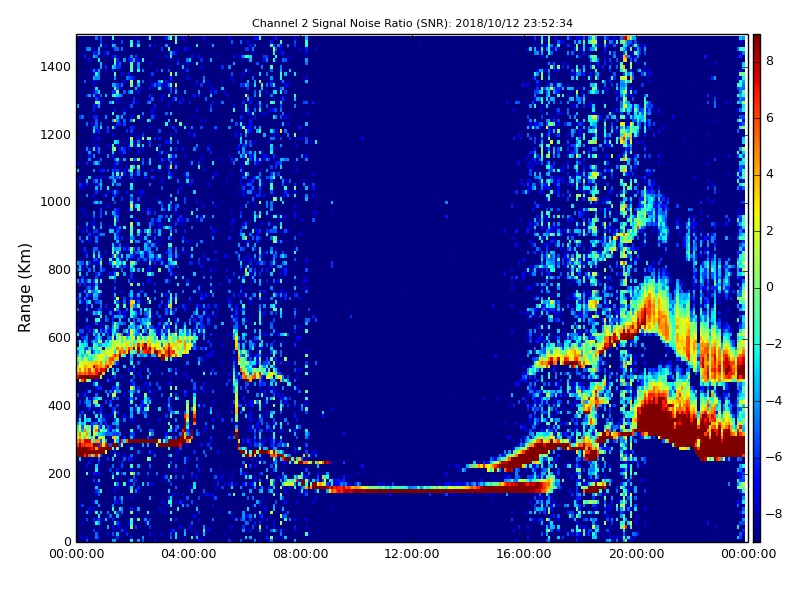The height and width of the screenshot is (600, 800).
Task: Click the 04:00:00 time axis label
Action: 189,554
